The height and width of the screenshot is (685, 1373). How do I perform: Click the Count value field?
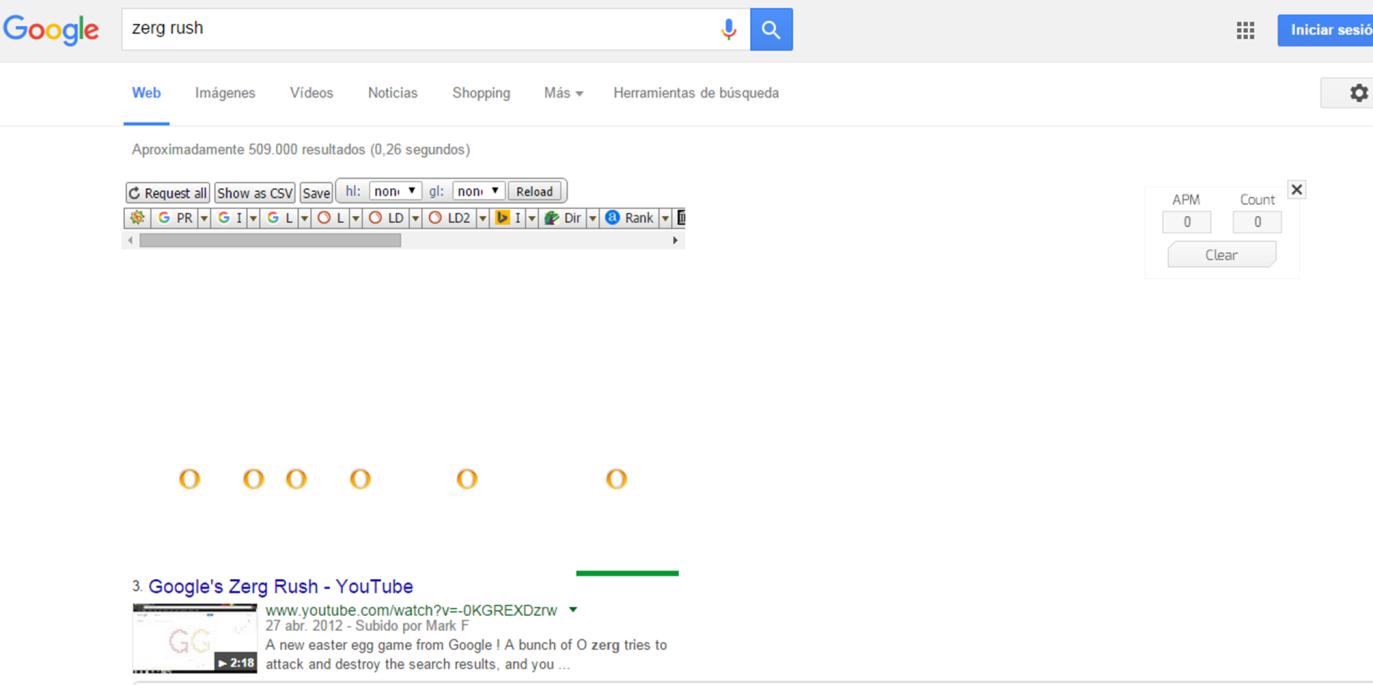[1257, 222]
